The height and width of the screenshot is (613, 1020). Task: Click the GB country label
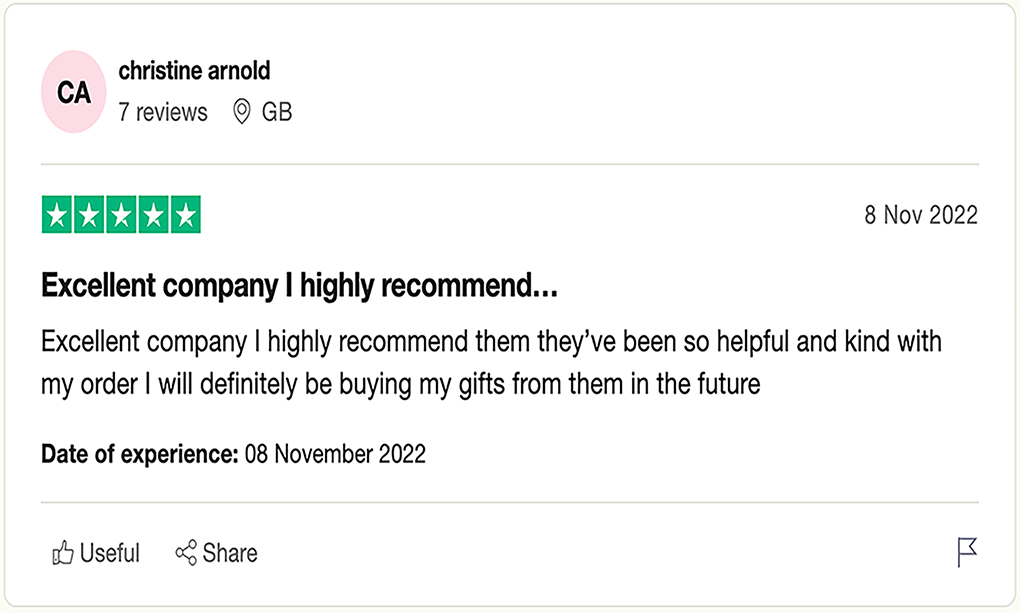click(x=277, y=112)
